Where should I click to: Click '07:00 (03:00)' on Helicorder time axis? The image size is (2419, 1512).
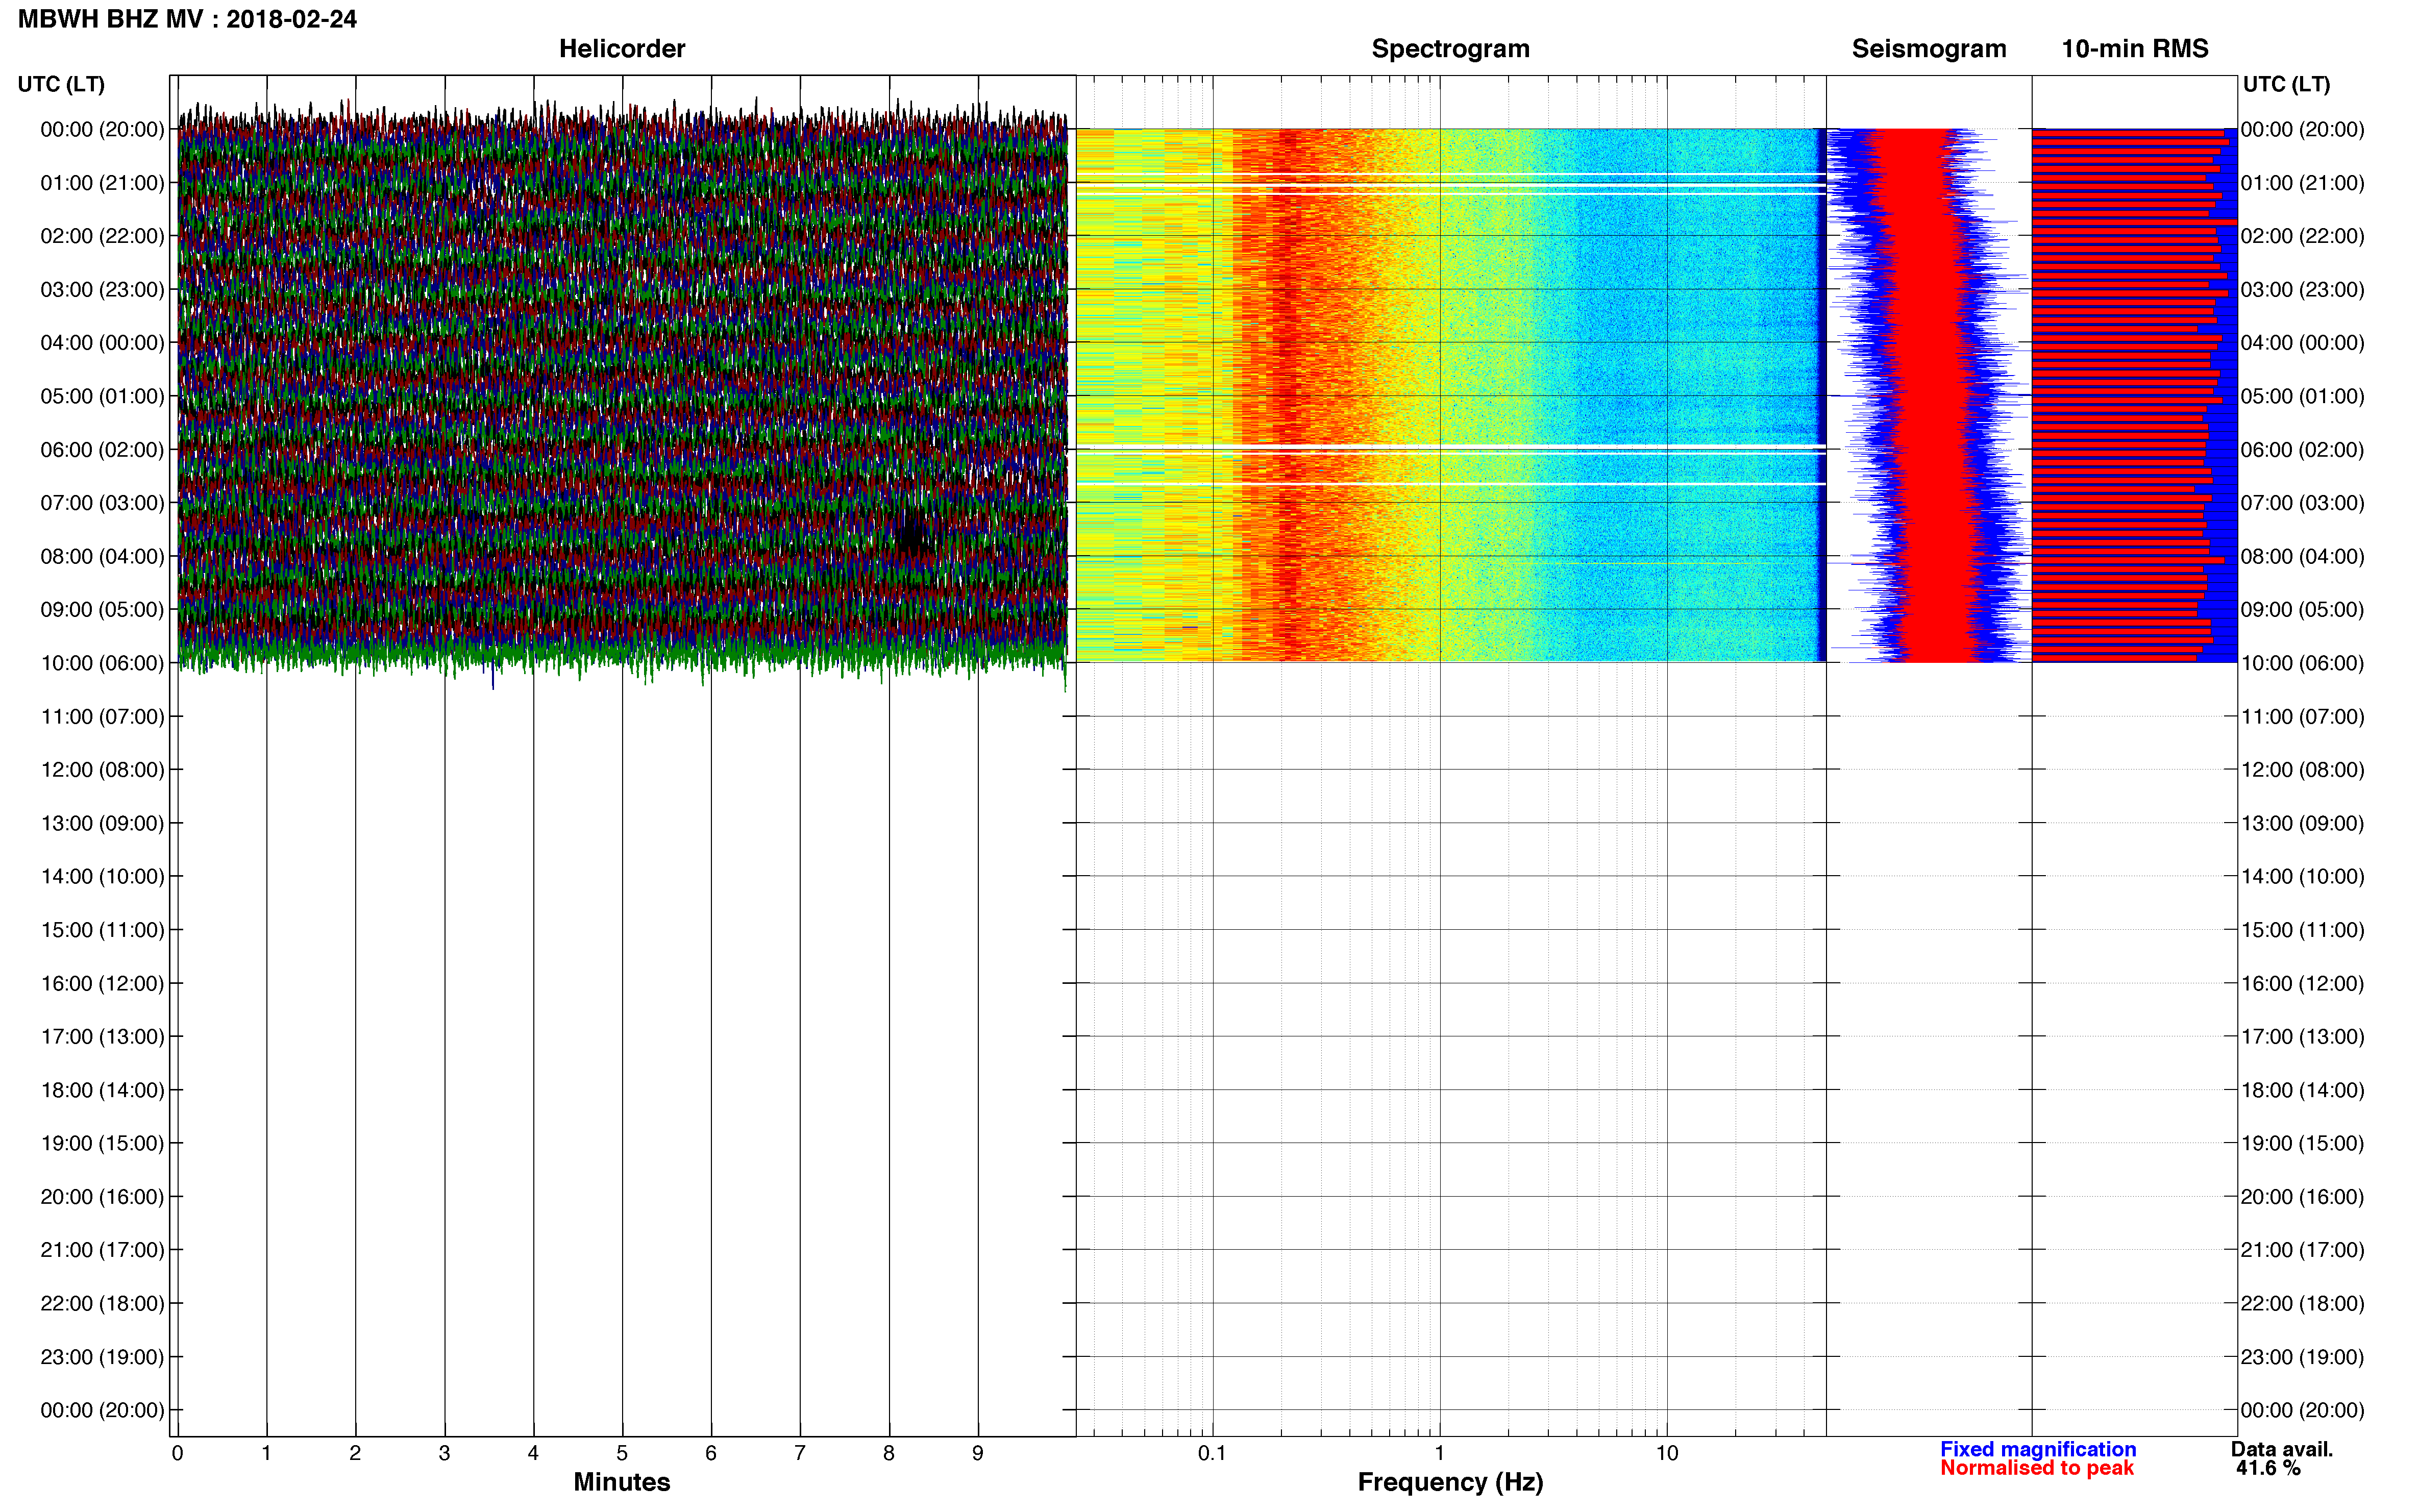pos(102,503)
